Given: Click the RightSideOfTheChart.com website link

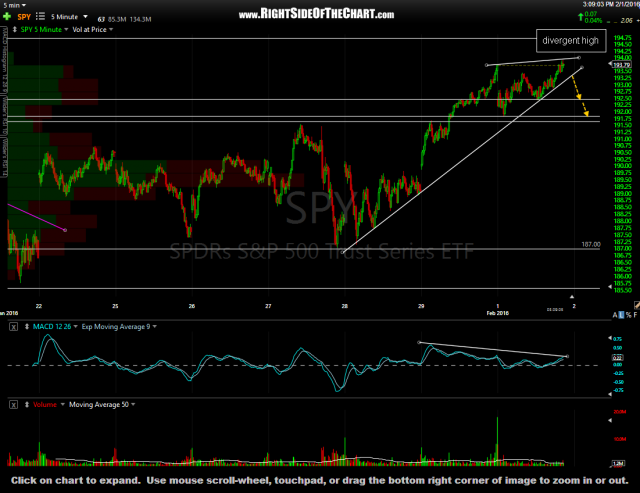Looking at the screenshot, I should coord(316,14).
